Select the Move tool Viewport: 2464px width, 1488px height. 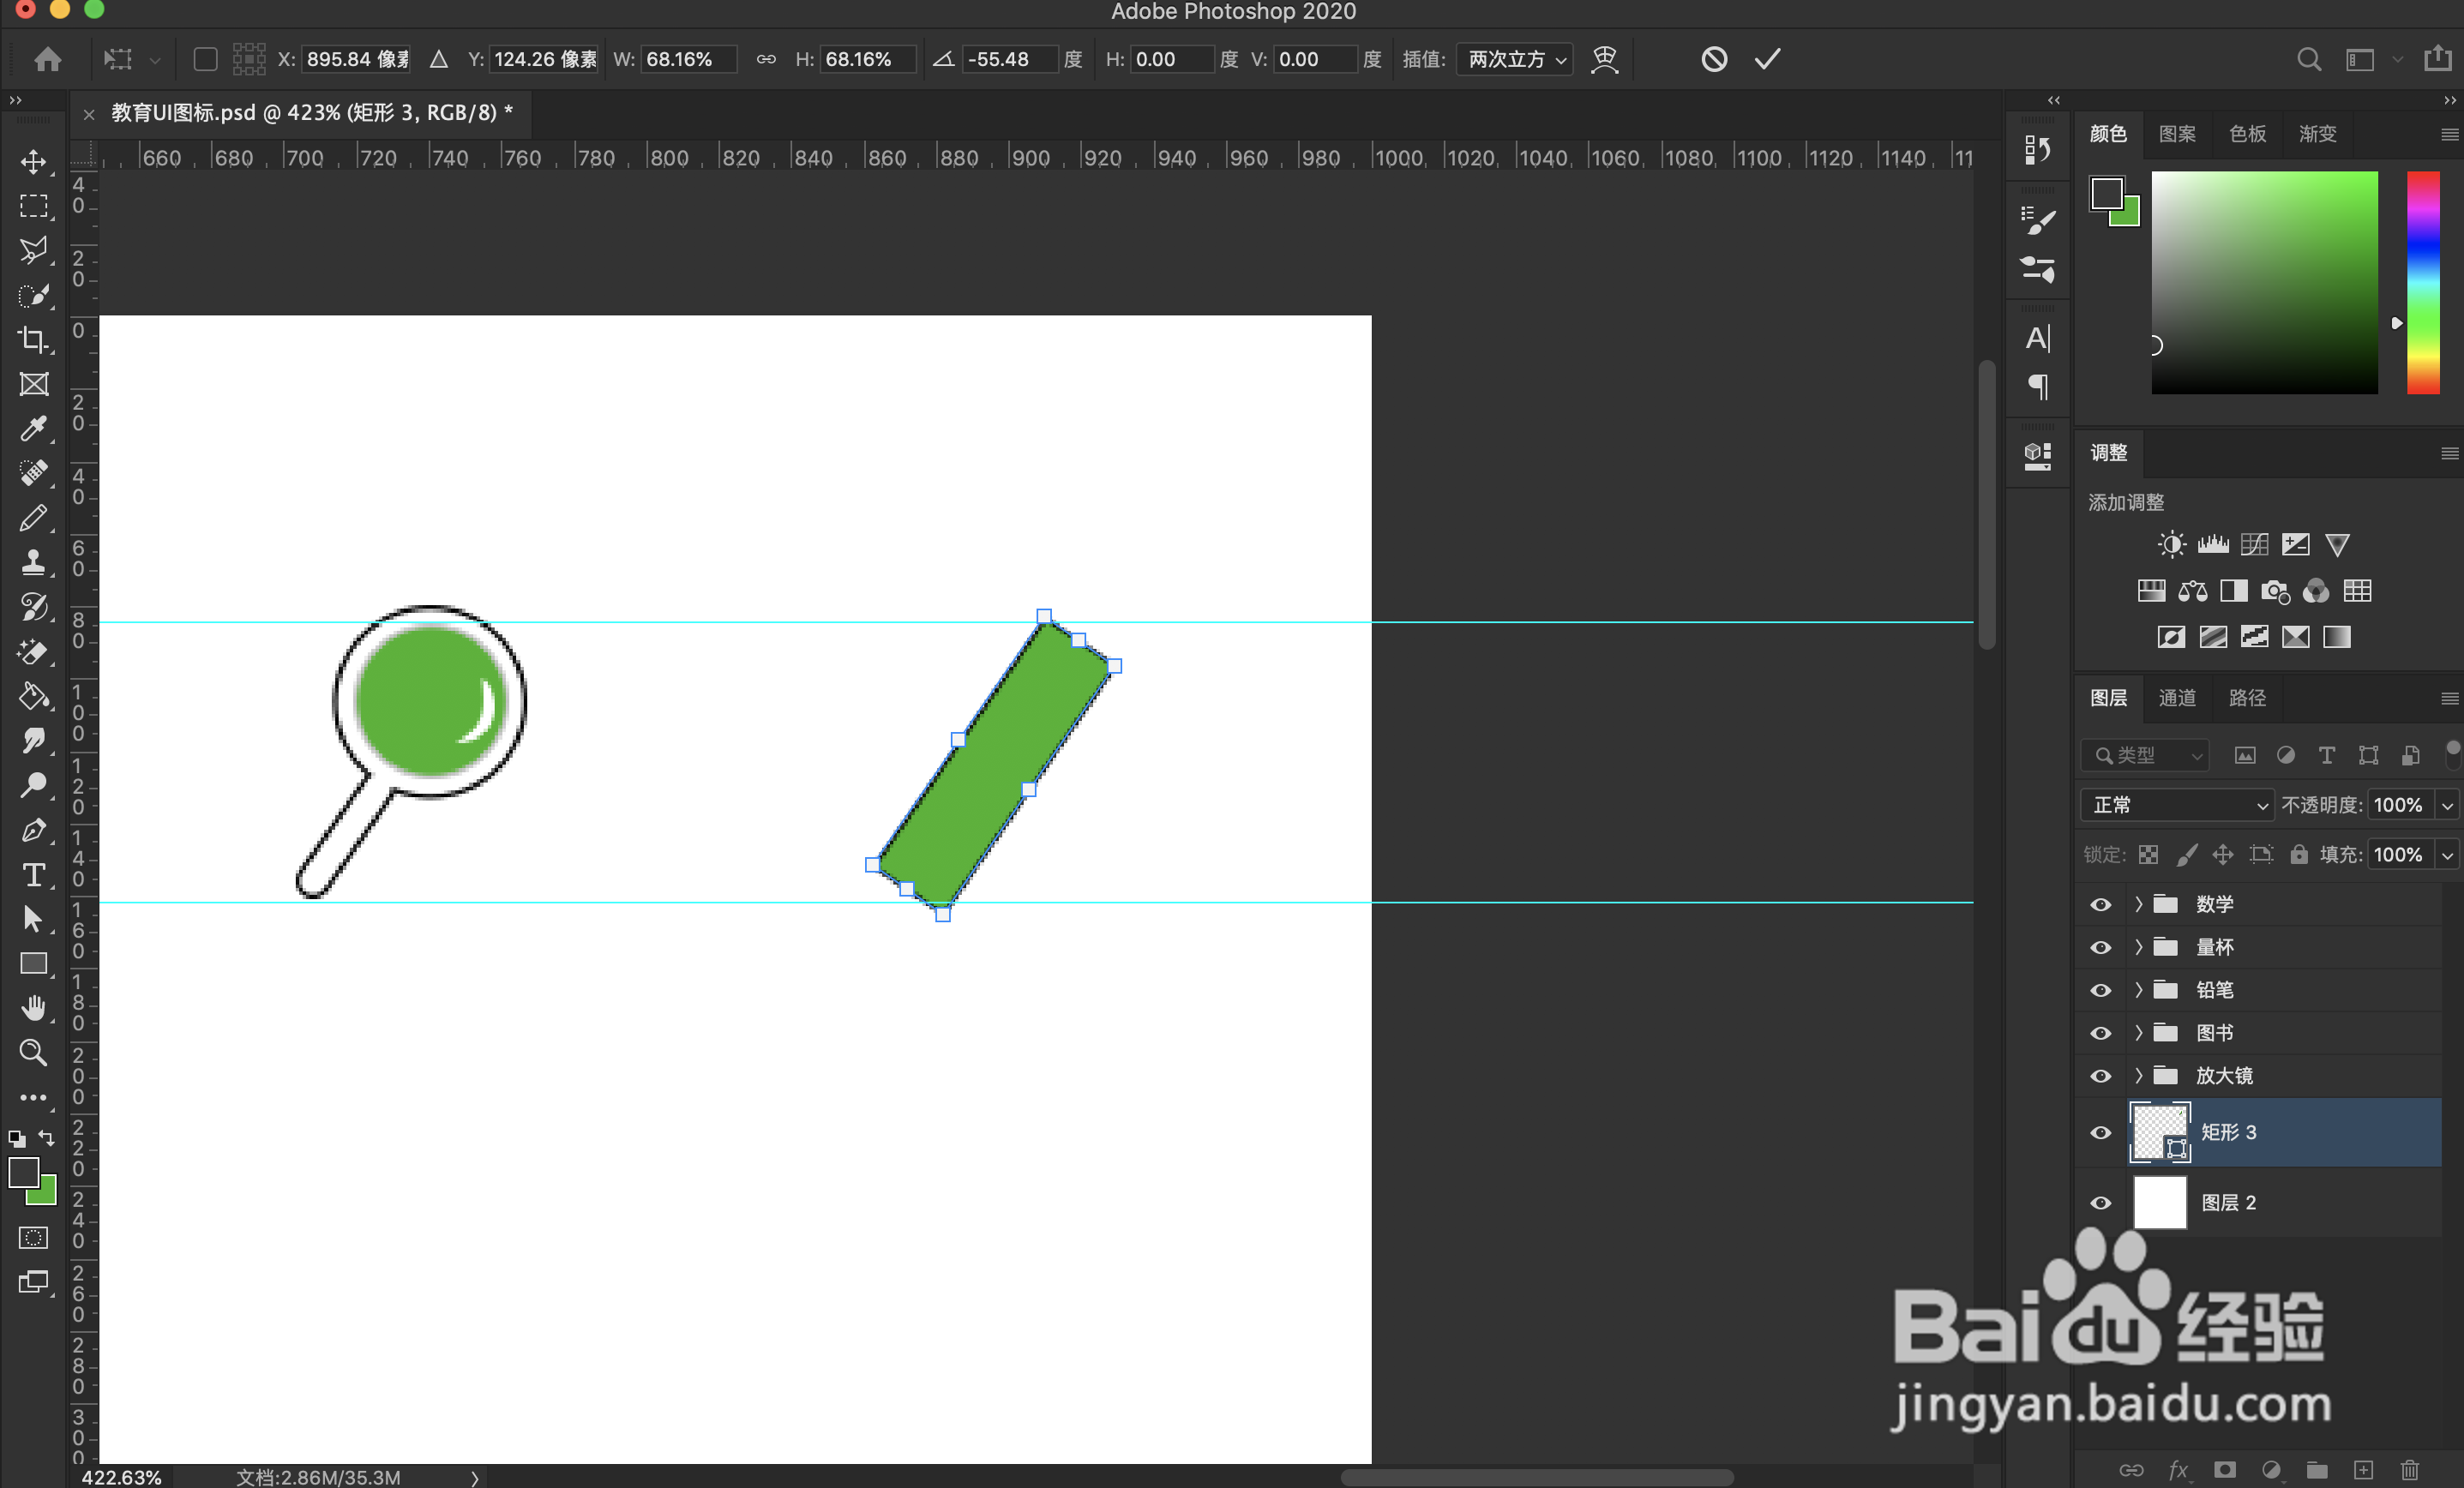coord(33,162)
